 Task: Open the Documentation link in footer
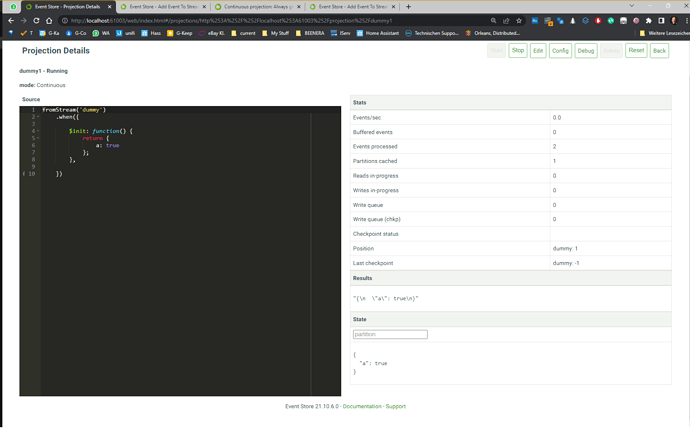click(x=362, y=406)
